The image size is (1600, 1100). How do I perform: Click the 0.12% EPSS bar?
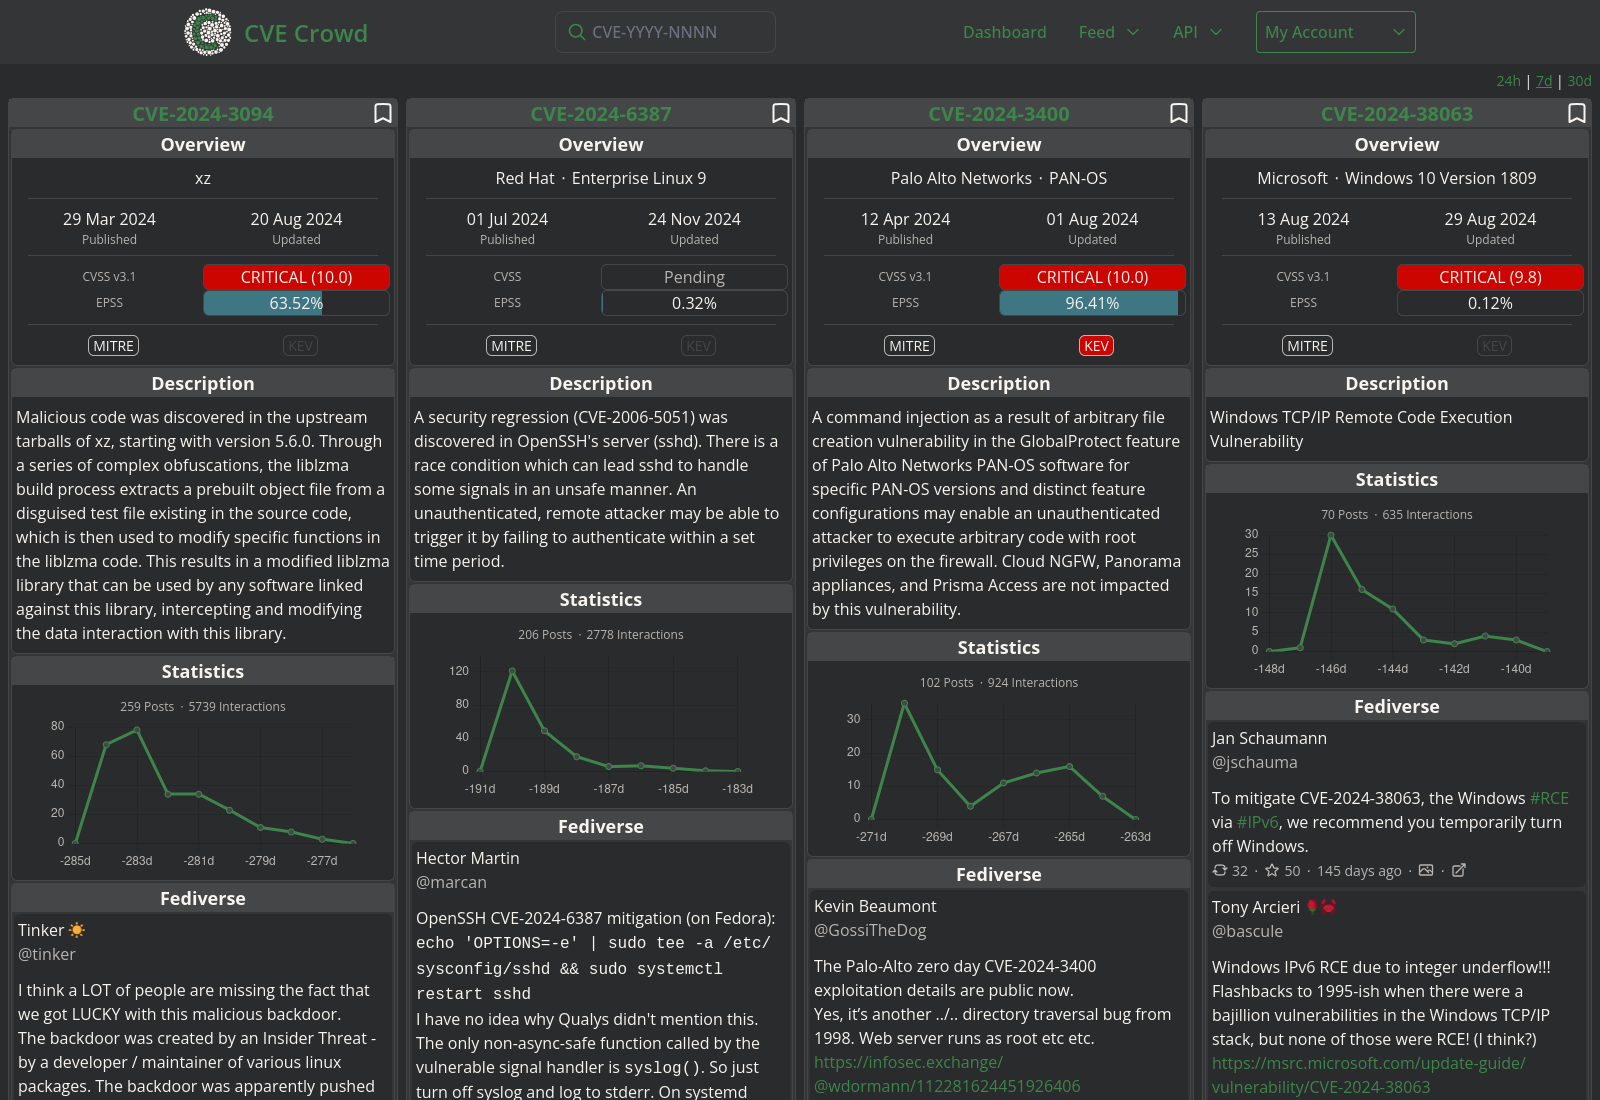(x=1490, y=303)
